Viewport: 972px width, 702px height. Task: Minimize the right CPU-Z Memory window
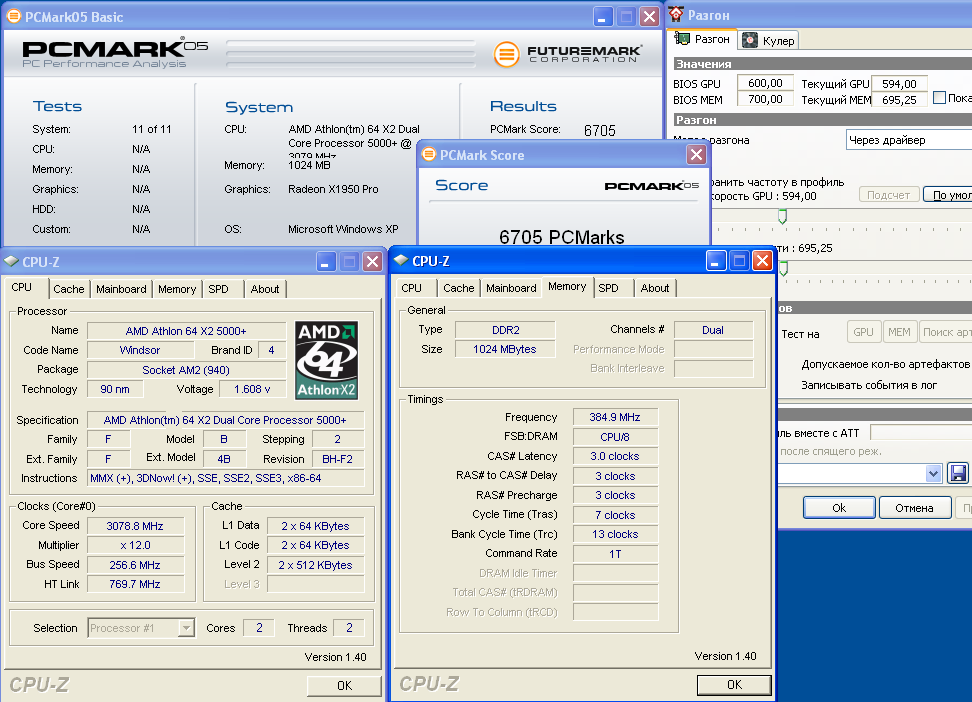715,260
